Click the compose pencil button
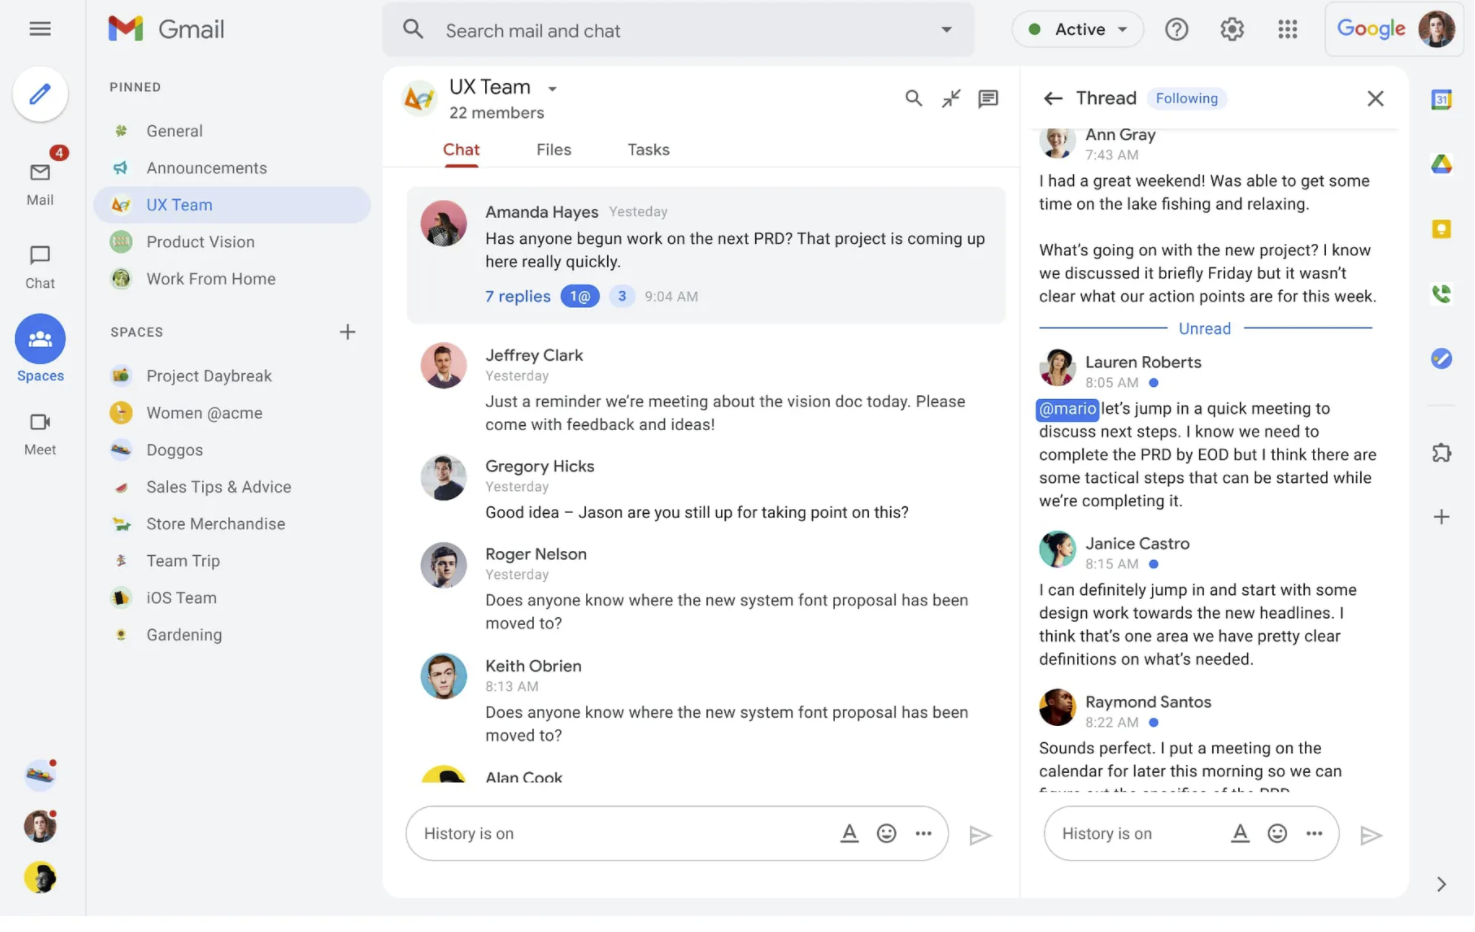Screen dimensions: 1475x932 click(x=40, y=94)
